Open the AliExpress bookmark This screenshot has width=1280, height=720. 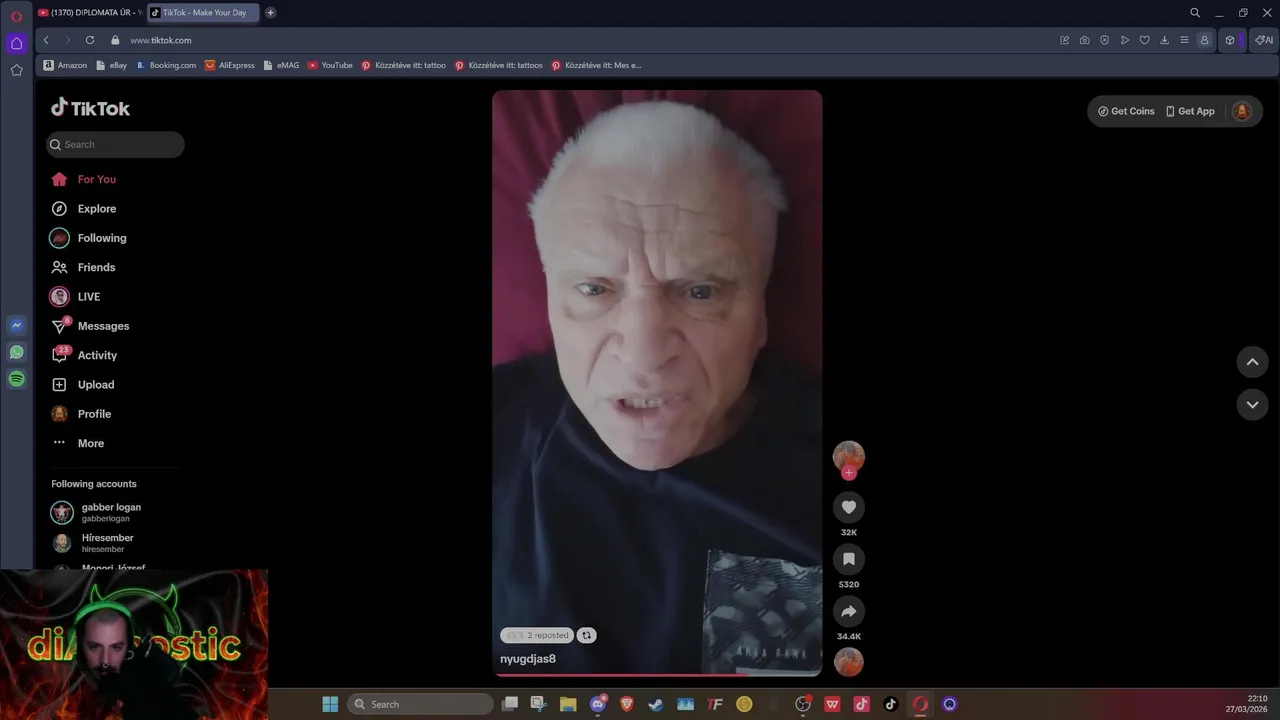pos(230,65)
